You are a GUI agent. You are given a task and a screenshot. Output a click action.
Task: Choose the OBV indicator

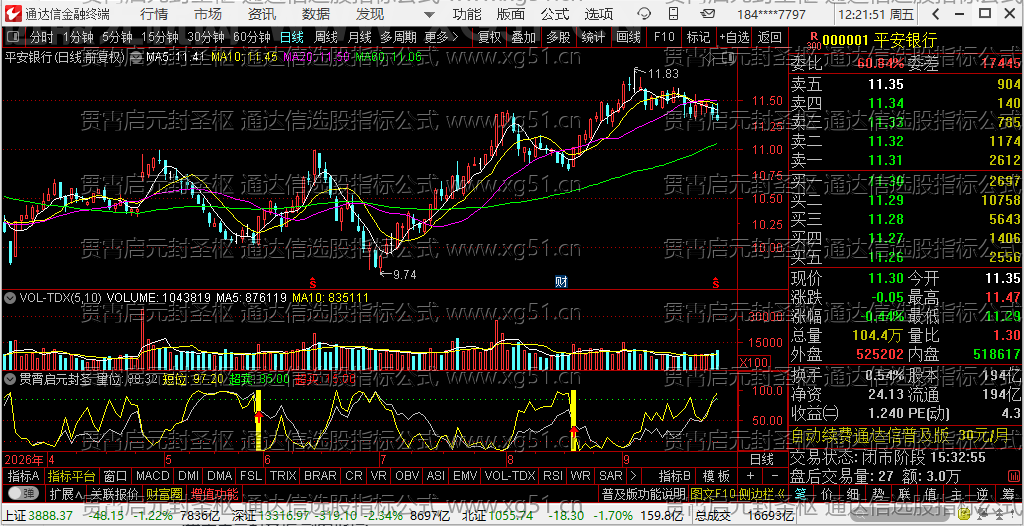coord(408,476)
